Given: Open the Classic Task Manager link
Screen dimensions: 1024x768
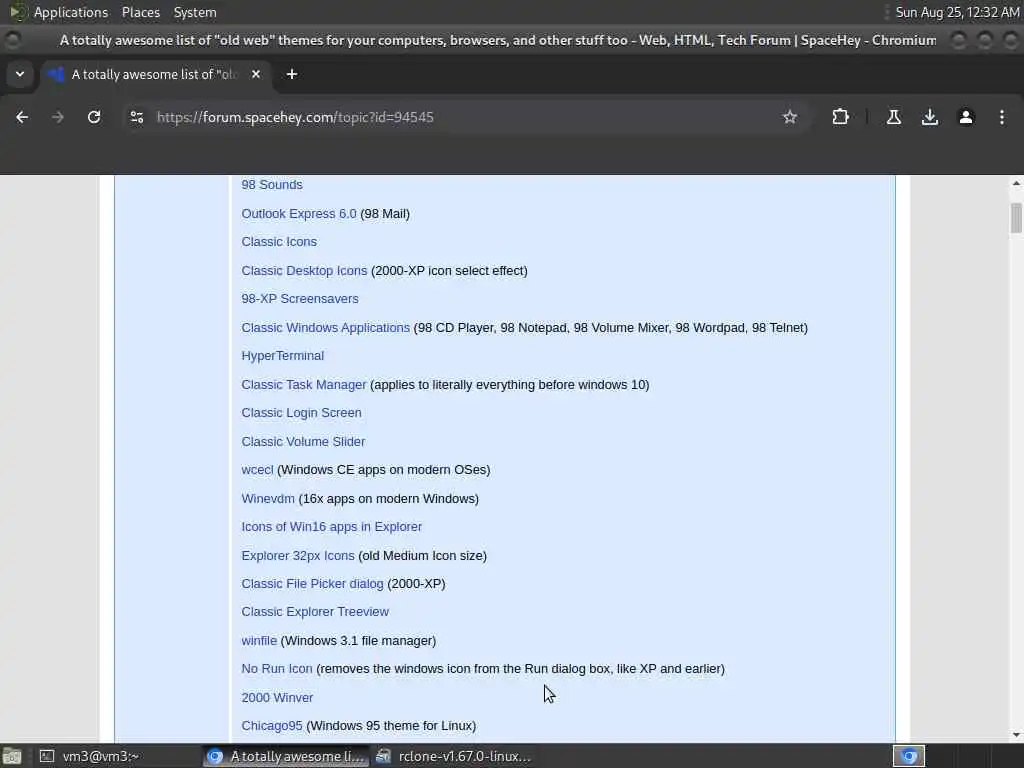Looking at the screenshot, I should (x=304, y=385).
